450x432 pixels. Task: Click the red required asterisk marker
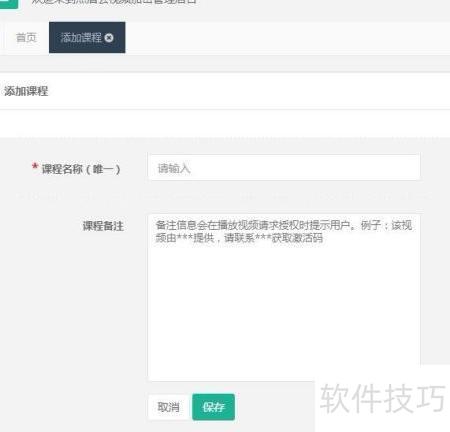pos(35,166)
